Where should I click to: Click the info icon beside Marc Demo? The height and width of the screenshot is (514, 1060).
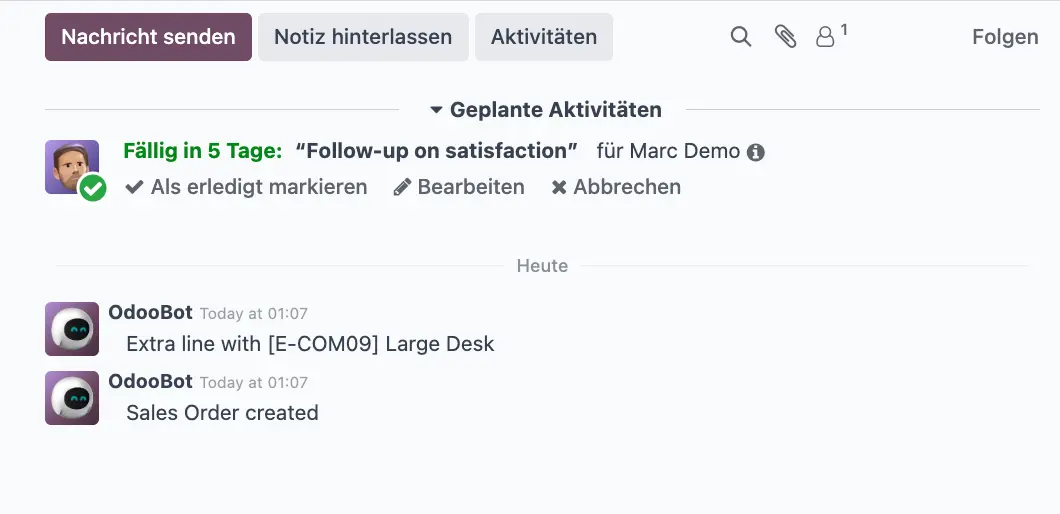click(x=756, y=152)
